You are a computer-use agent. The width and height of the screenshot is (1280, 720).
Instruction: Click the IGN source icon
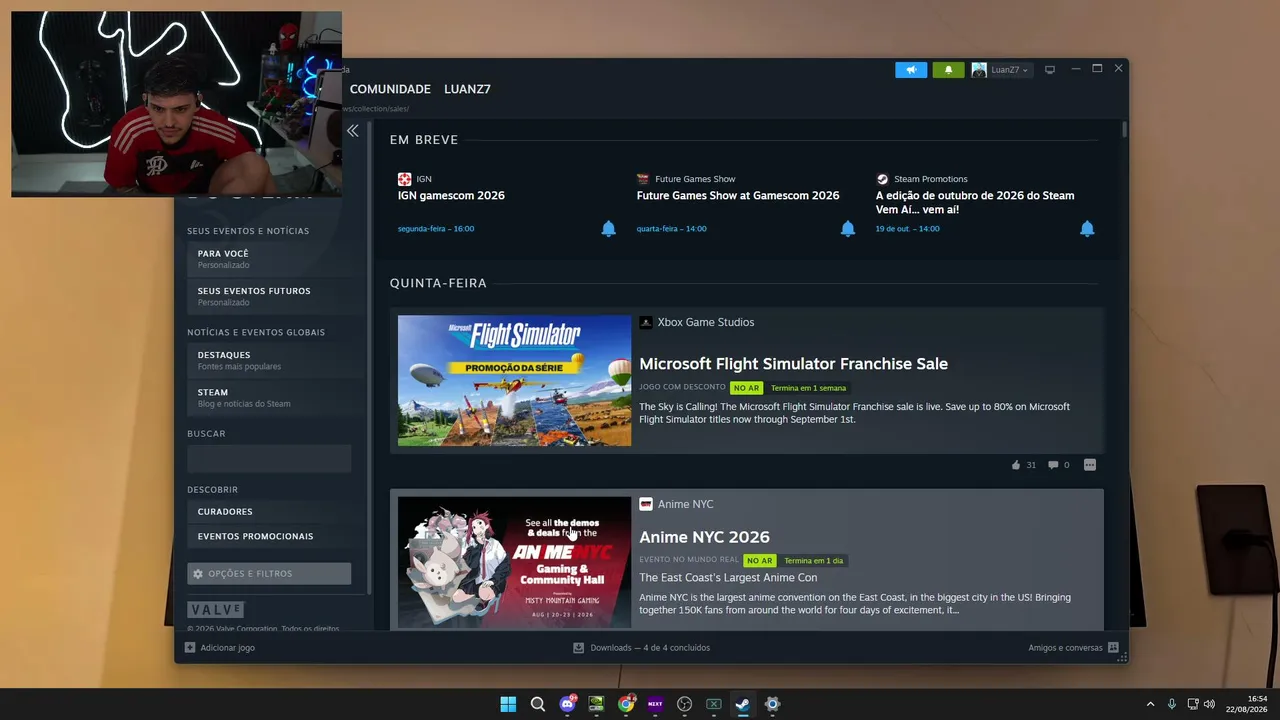(404, 179)
